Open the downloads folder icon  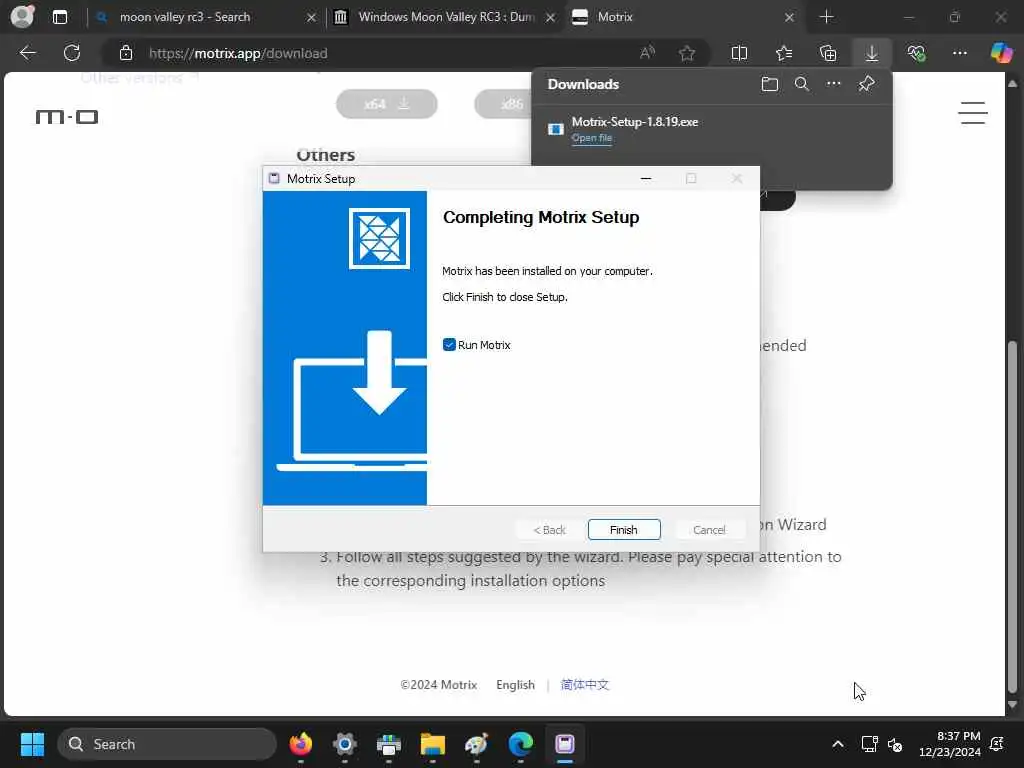pyautogui.click(x=770, y=84)
